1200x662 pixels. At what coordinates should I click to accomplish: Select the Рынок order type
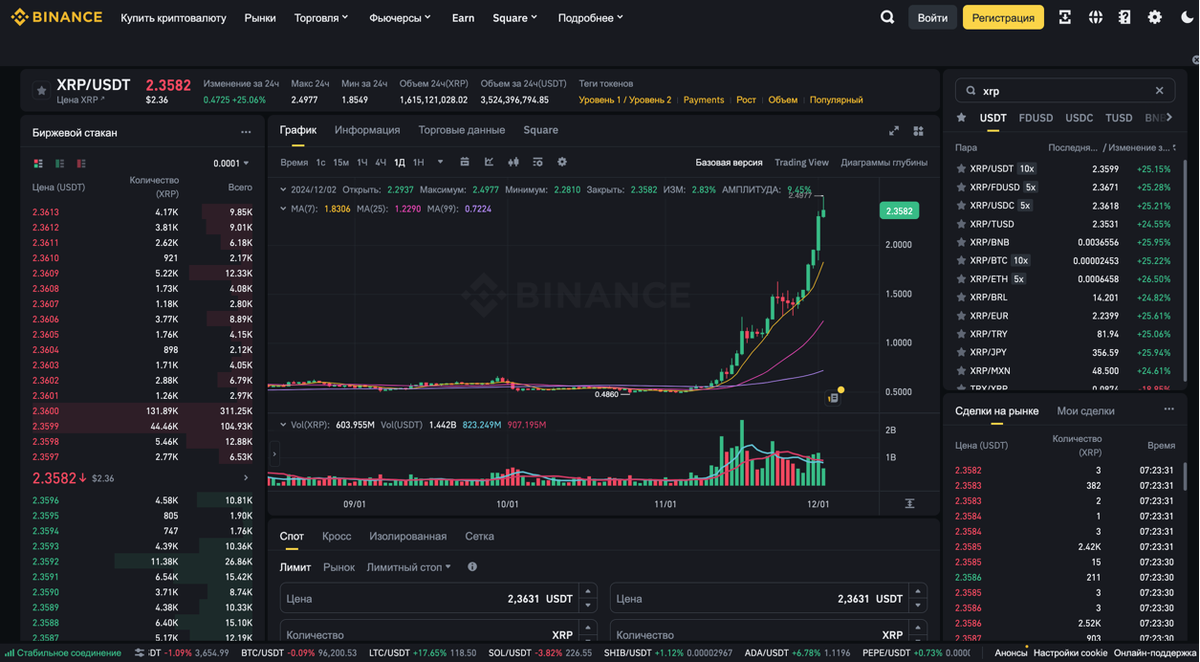tap(339, 567)
